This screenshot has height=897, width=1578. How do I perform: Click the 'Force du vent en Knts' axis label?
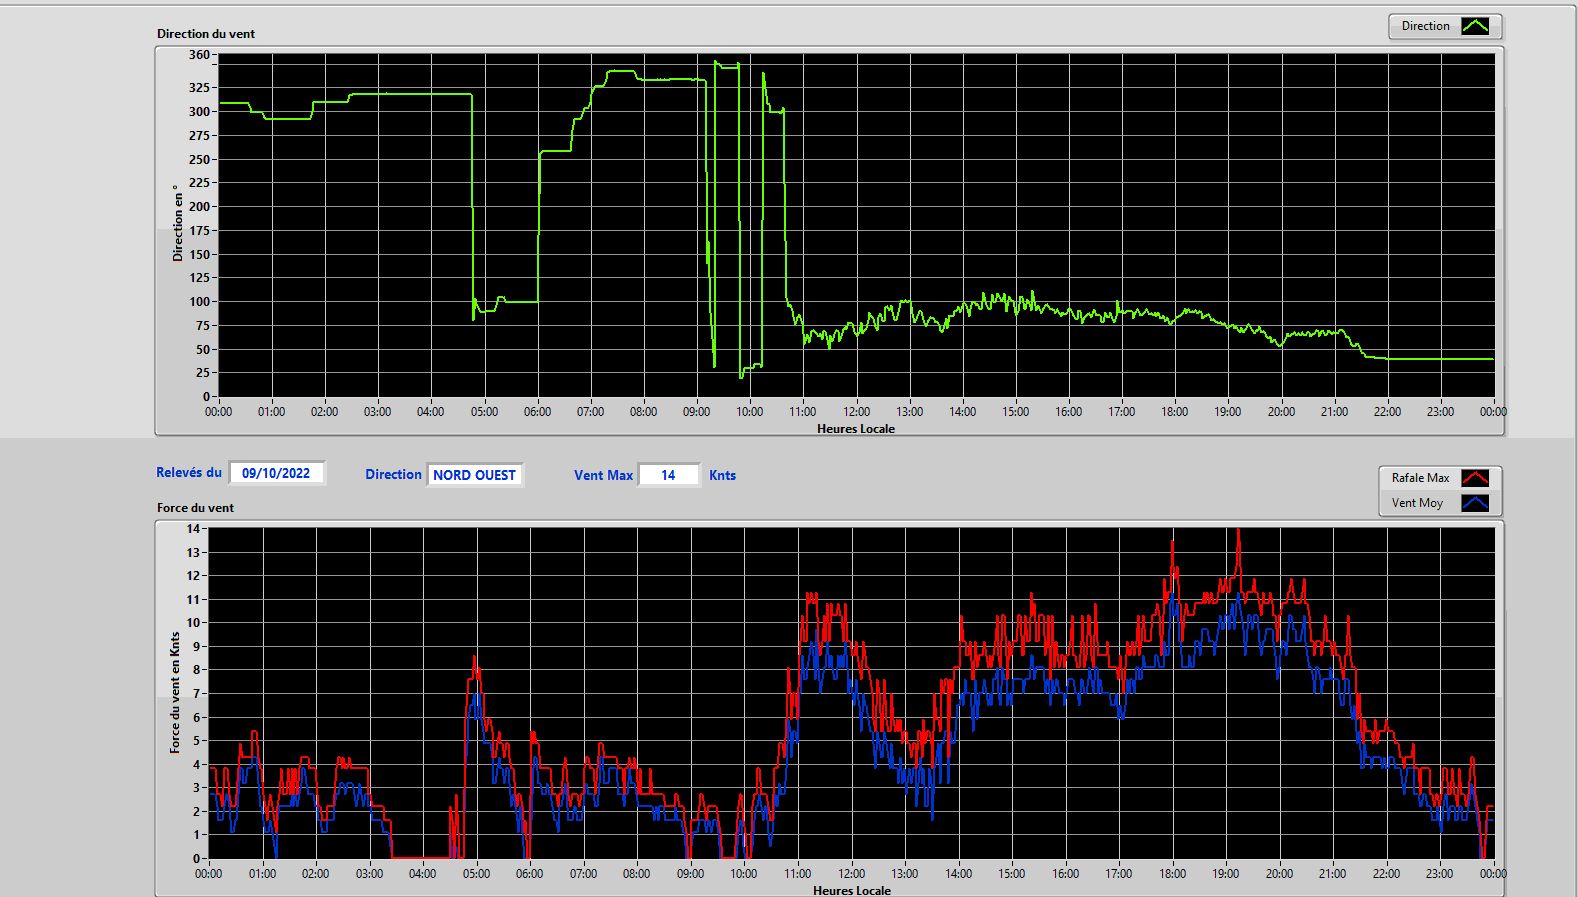[175, 692]
